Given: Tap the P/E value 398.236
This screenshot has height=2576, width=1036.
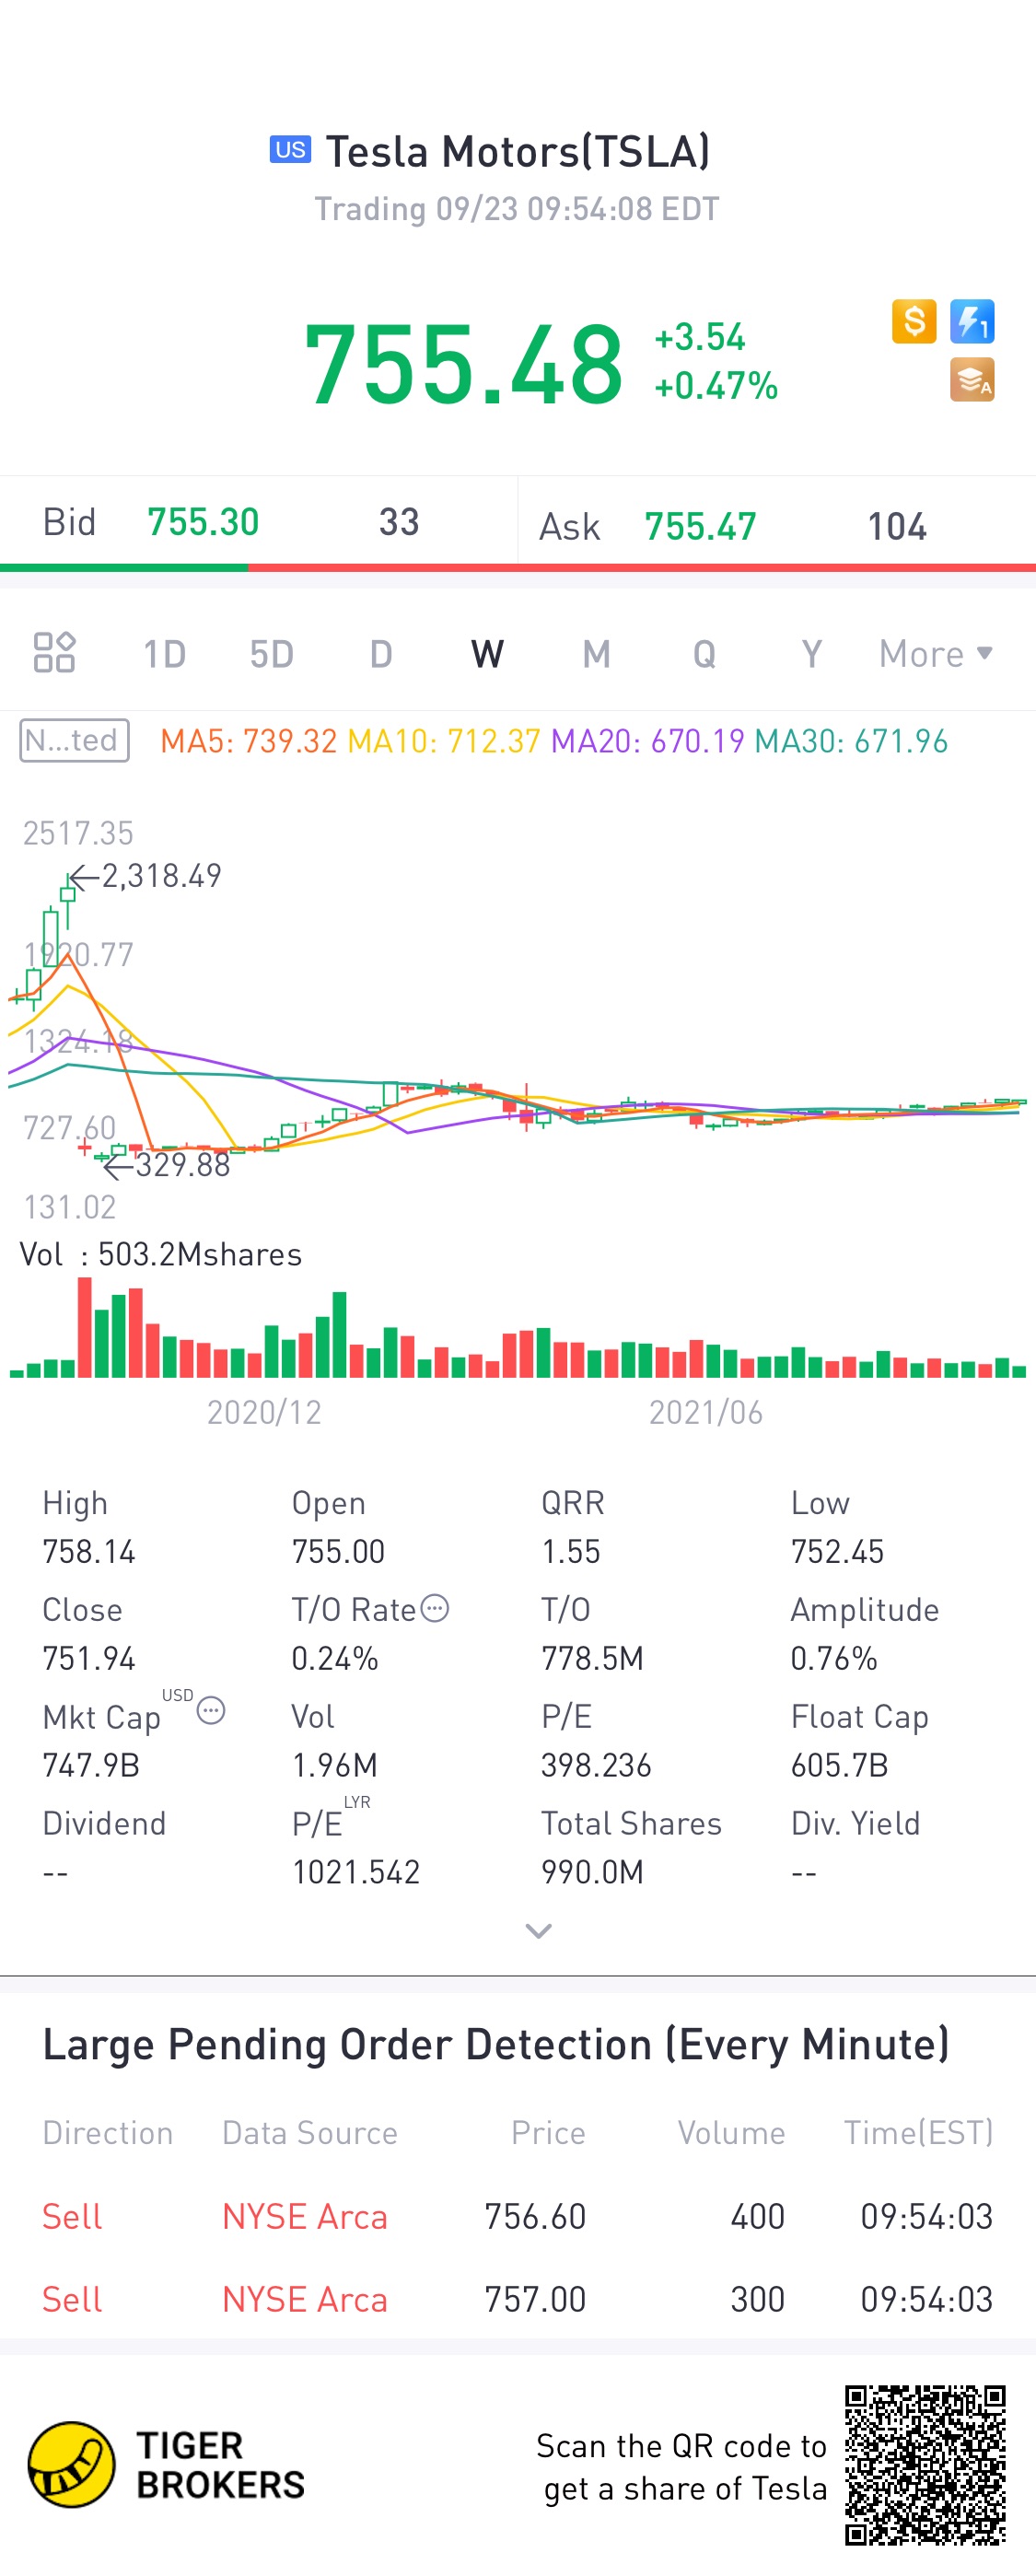Looking at the screenshot, I should (596, 1766).
